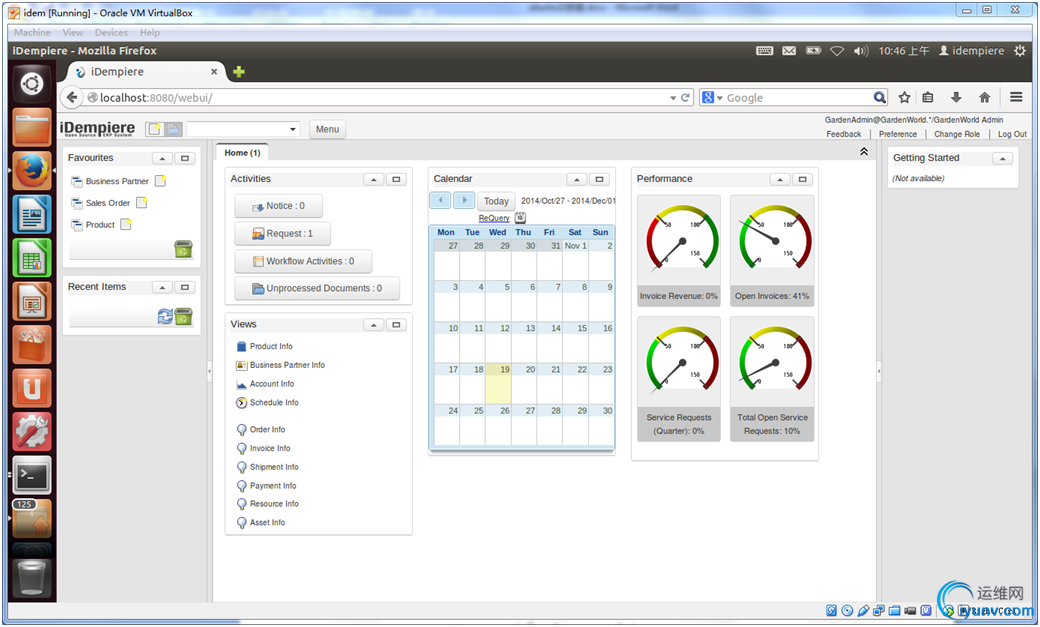Image resolution: width=1040 pixels, height=627 pixels.
Task: Click the Change Role link
Action: click(x=956, y=134)
